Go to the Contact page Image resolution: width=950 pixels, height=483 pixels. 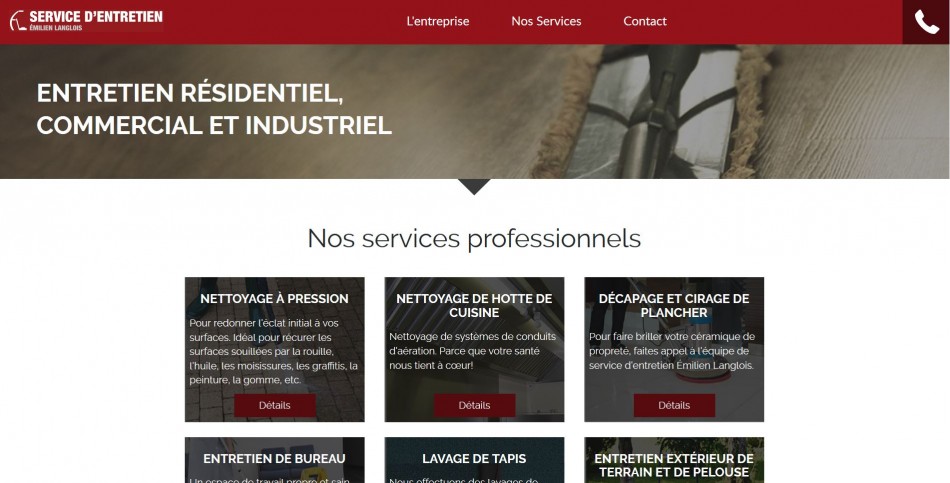coord(645,21)
